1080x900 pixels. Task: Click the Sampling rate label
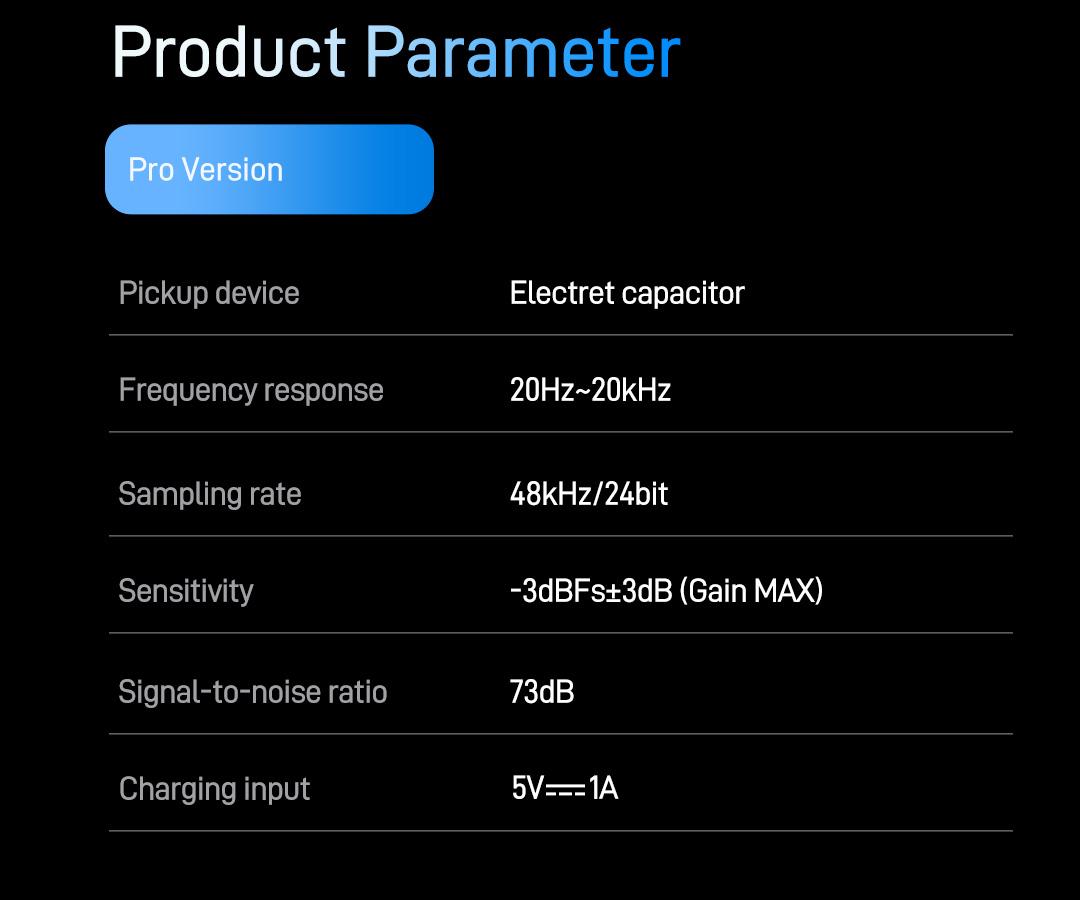[210, 494]
